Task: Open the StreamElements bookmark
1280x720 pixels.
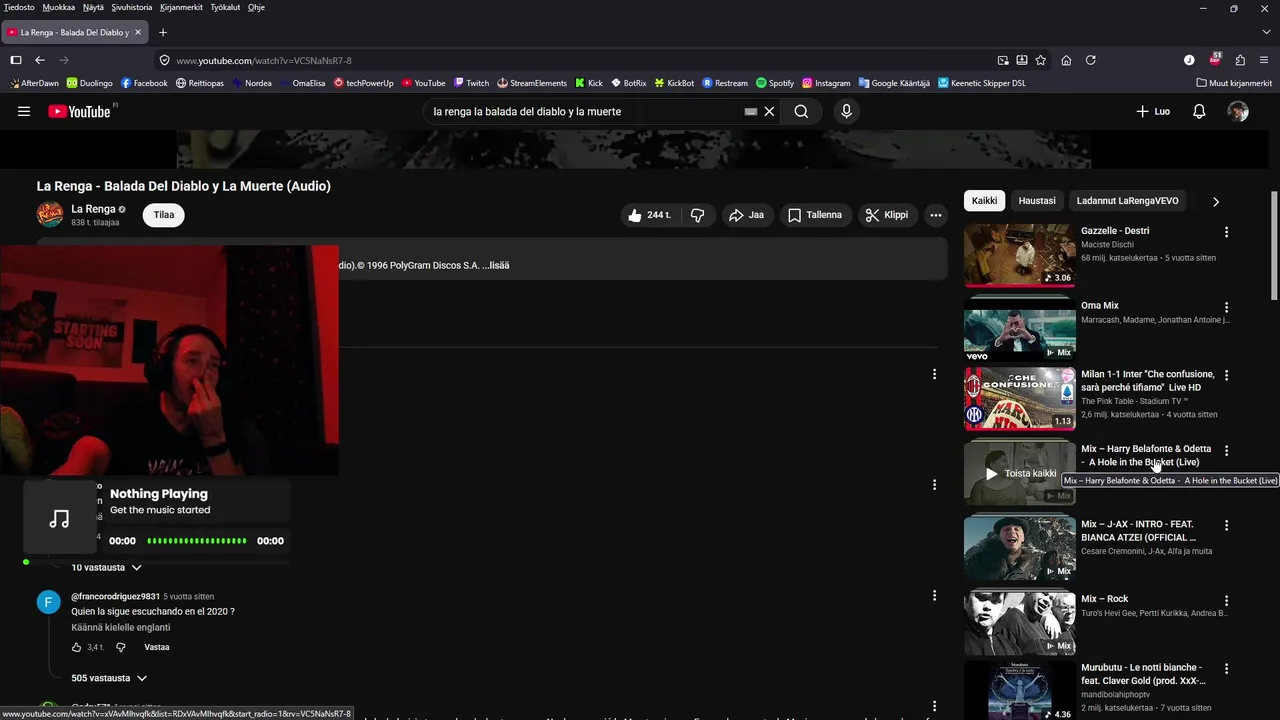Action: pos(532,83)
